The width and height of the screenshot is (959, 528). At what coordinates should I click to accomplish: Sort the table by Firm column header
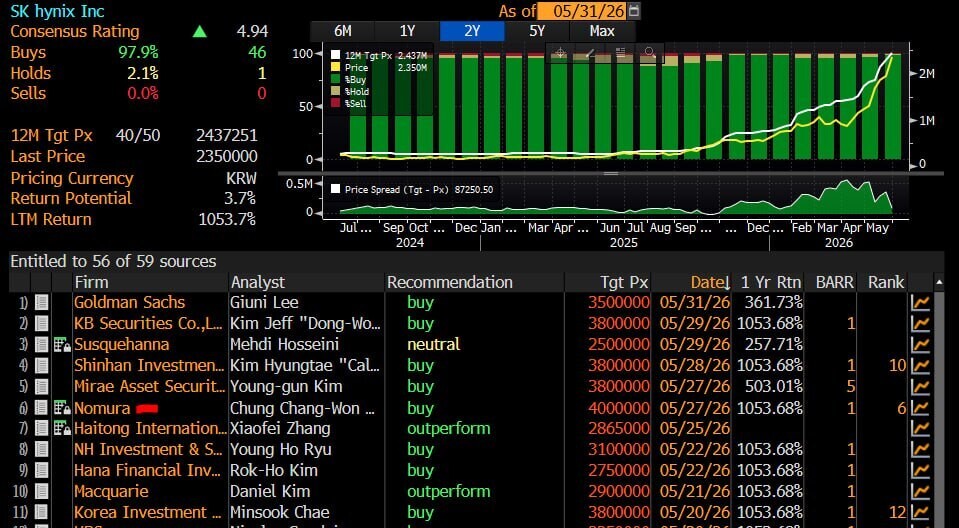[91, 282]
